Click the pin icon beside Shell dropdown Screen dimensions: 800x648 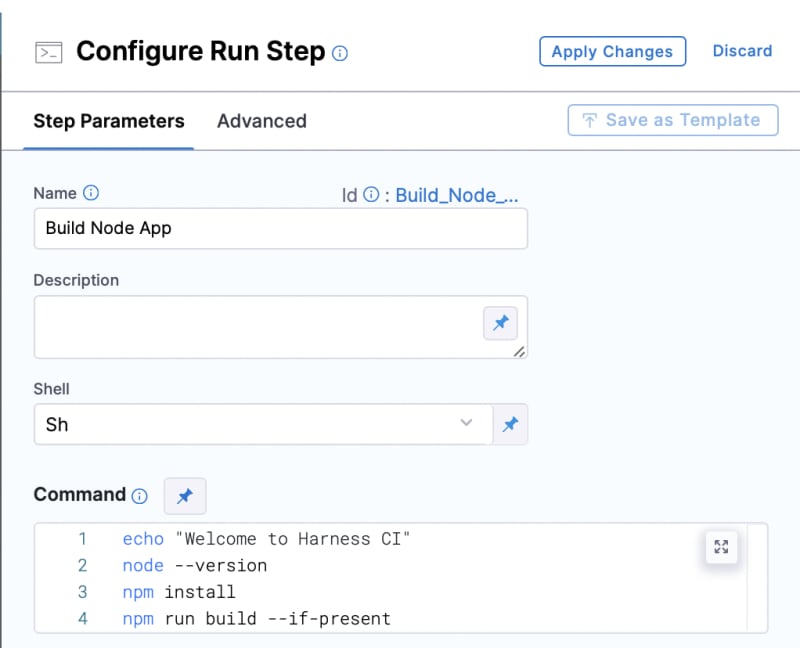pyautogui.click(x=510, y=424)
